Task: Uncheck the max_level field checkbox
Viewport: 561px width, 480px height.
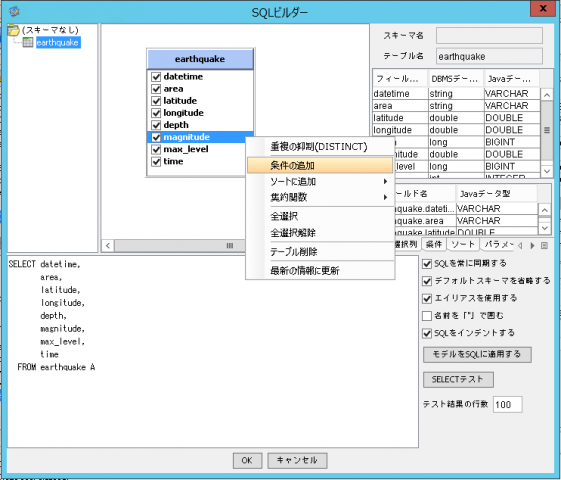Action: 156,149
